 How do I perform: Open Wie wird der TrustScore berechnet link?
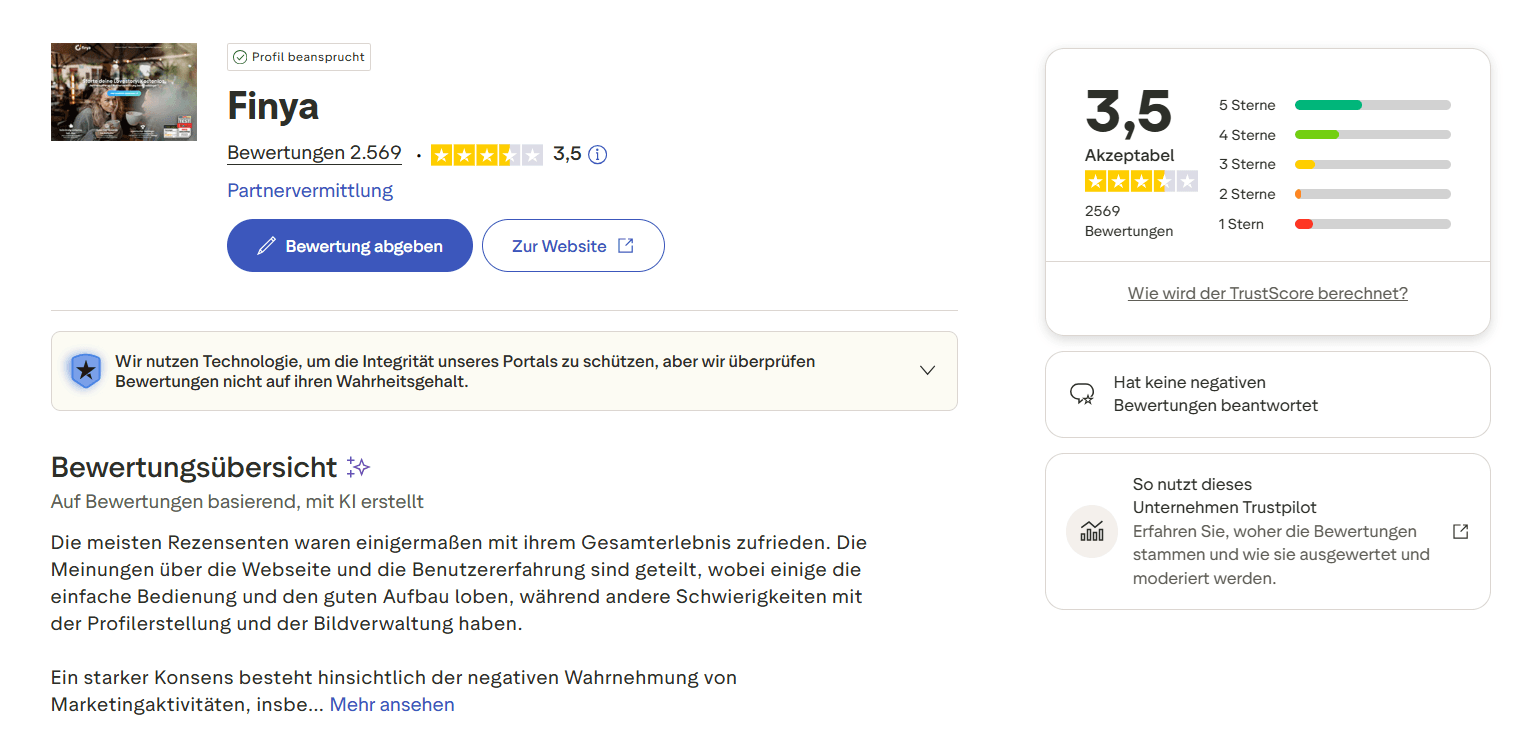[1267, 293]
